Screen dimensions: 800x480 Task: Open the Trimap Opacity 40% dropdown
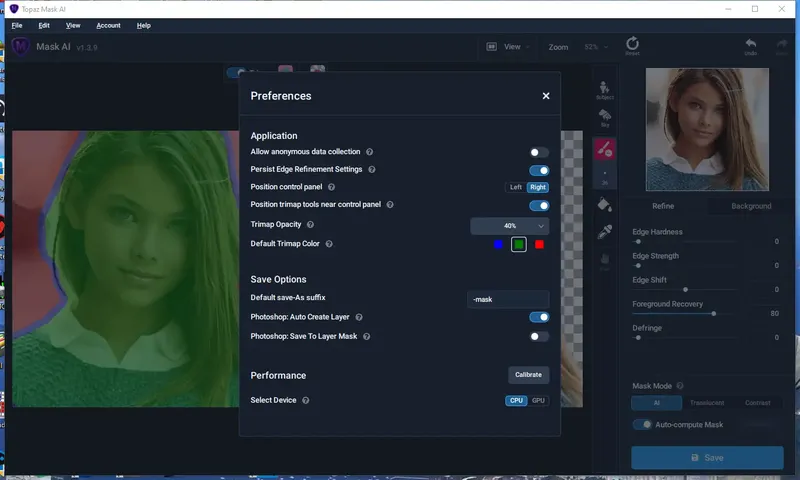tap(509, 225)
